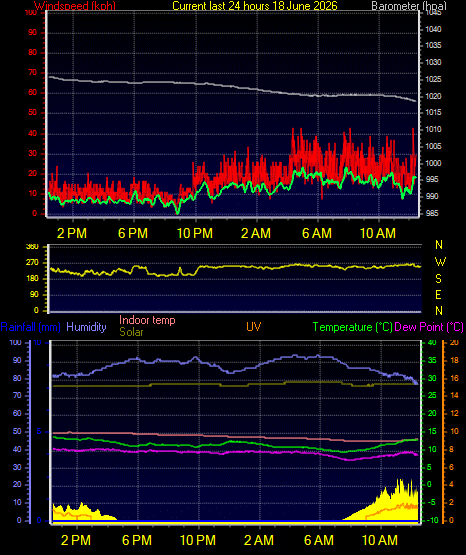Click the orange 18 on the UV axis

pyautogui.click(x=454, y=360)
